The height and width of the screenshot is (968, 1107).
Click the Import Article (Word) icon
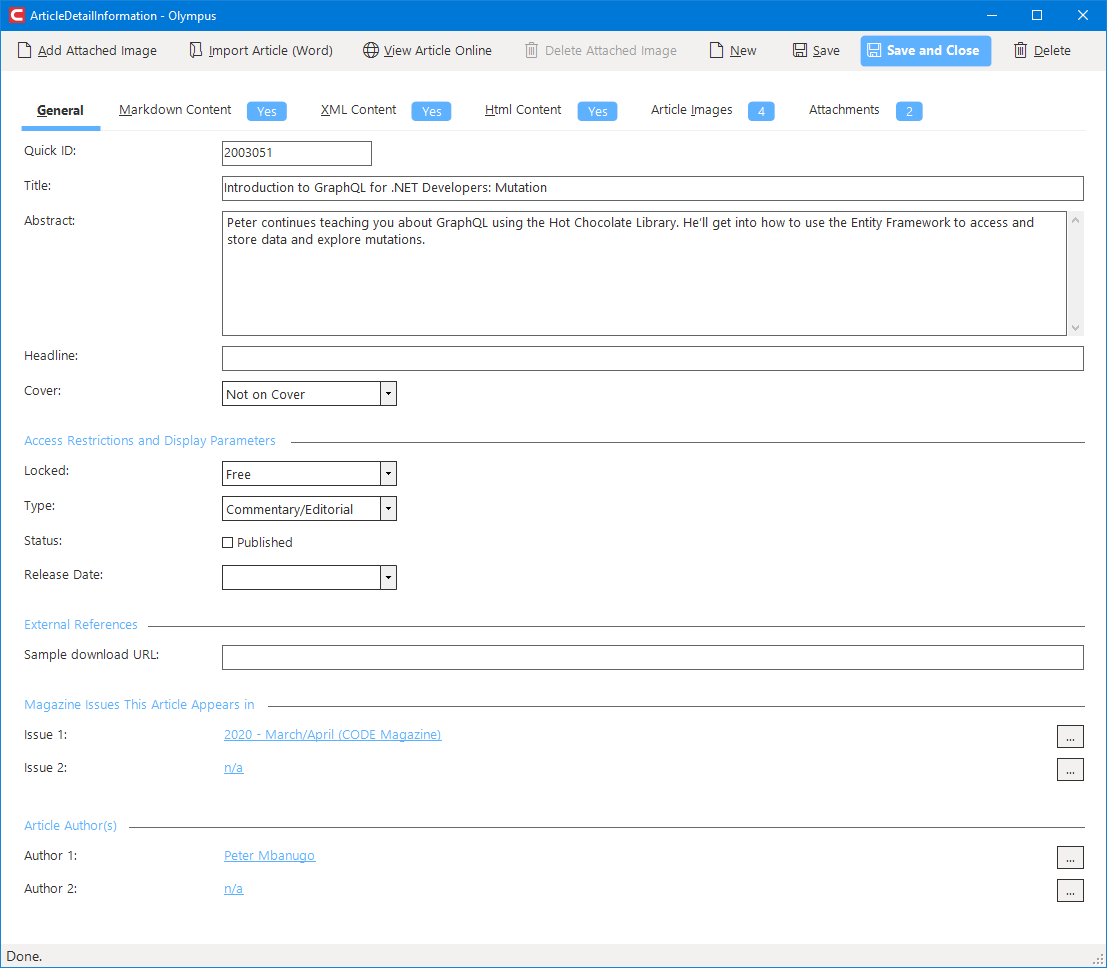pos(196,50)
